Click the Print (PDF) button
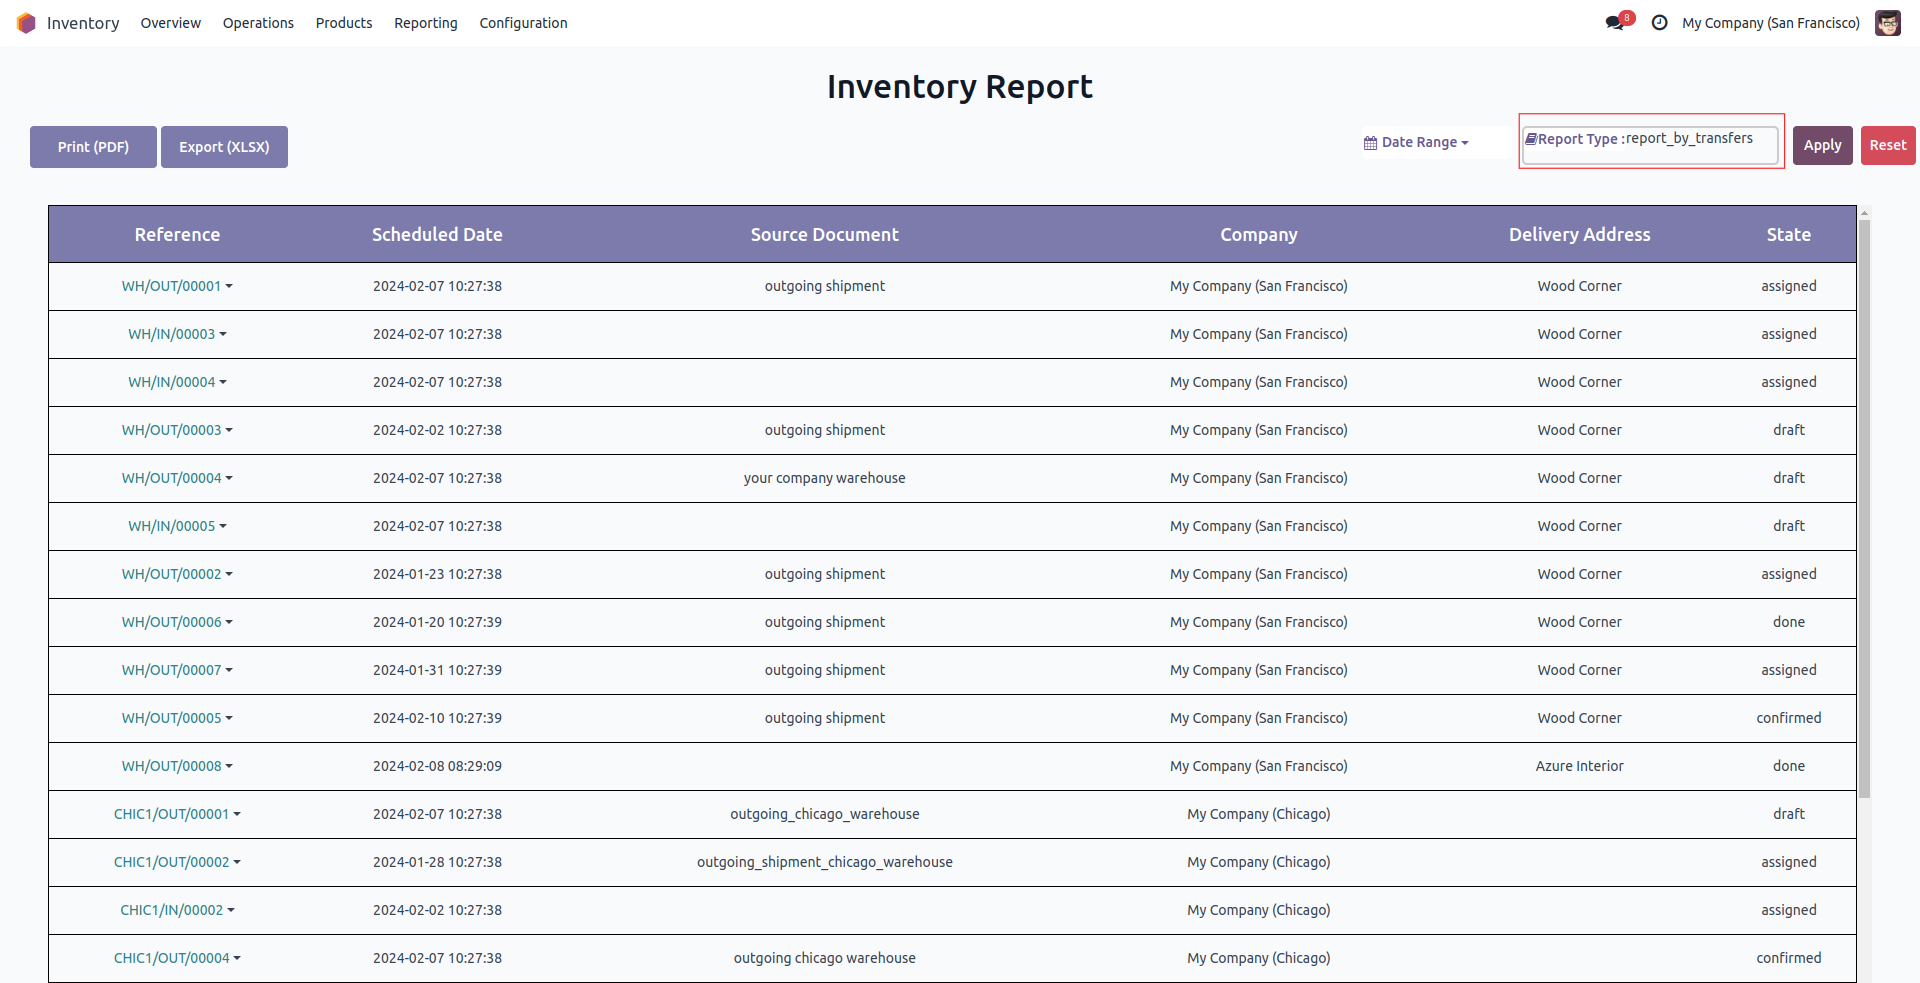This screenshot has height=983, width=1920. pyautogui.click(x=93, y=147)
